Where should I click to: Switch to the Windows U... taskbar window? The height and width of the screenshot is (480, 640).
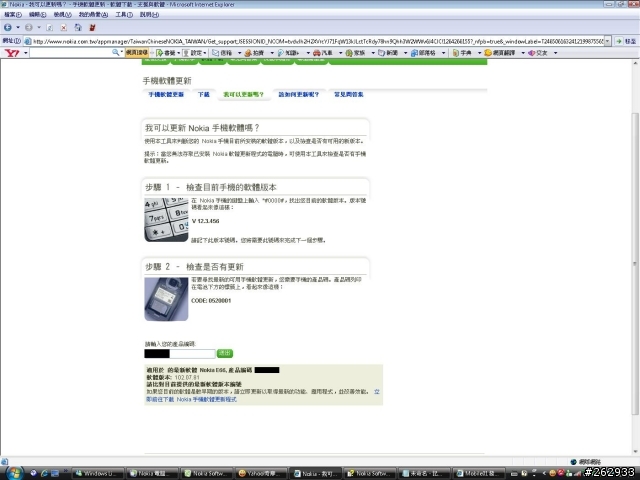(x=97, y=473)
